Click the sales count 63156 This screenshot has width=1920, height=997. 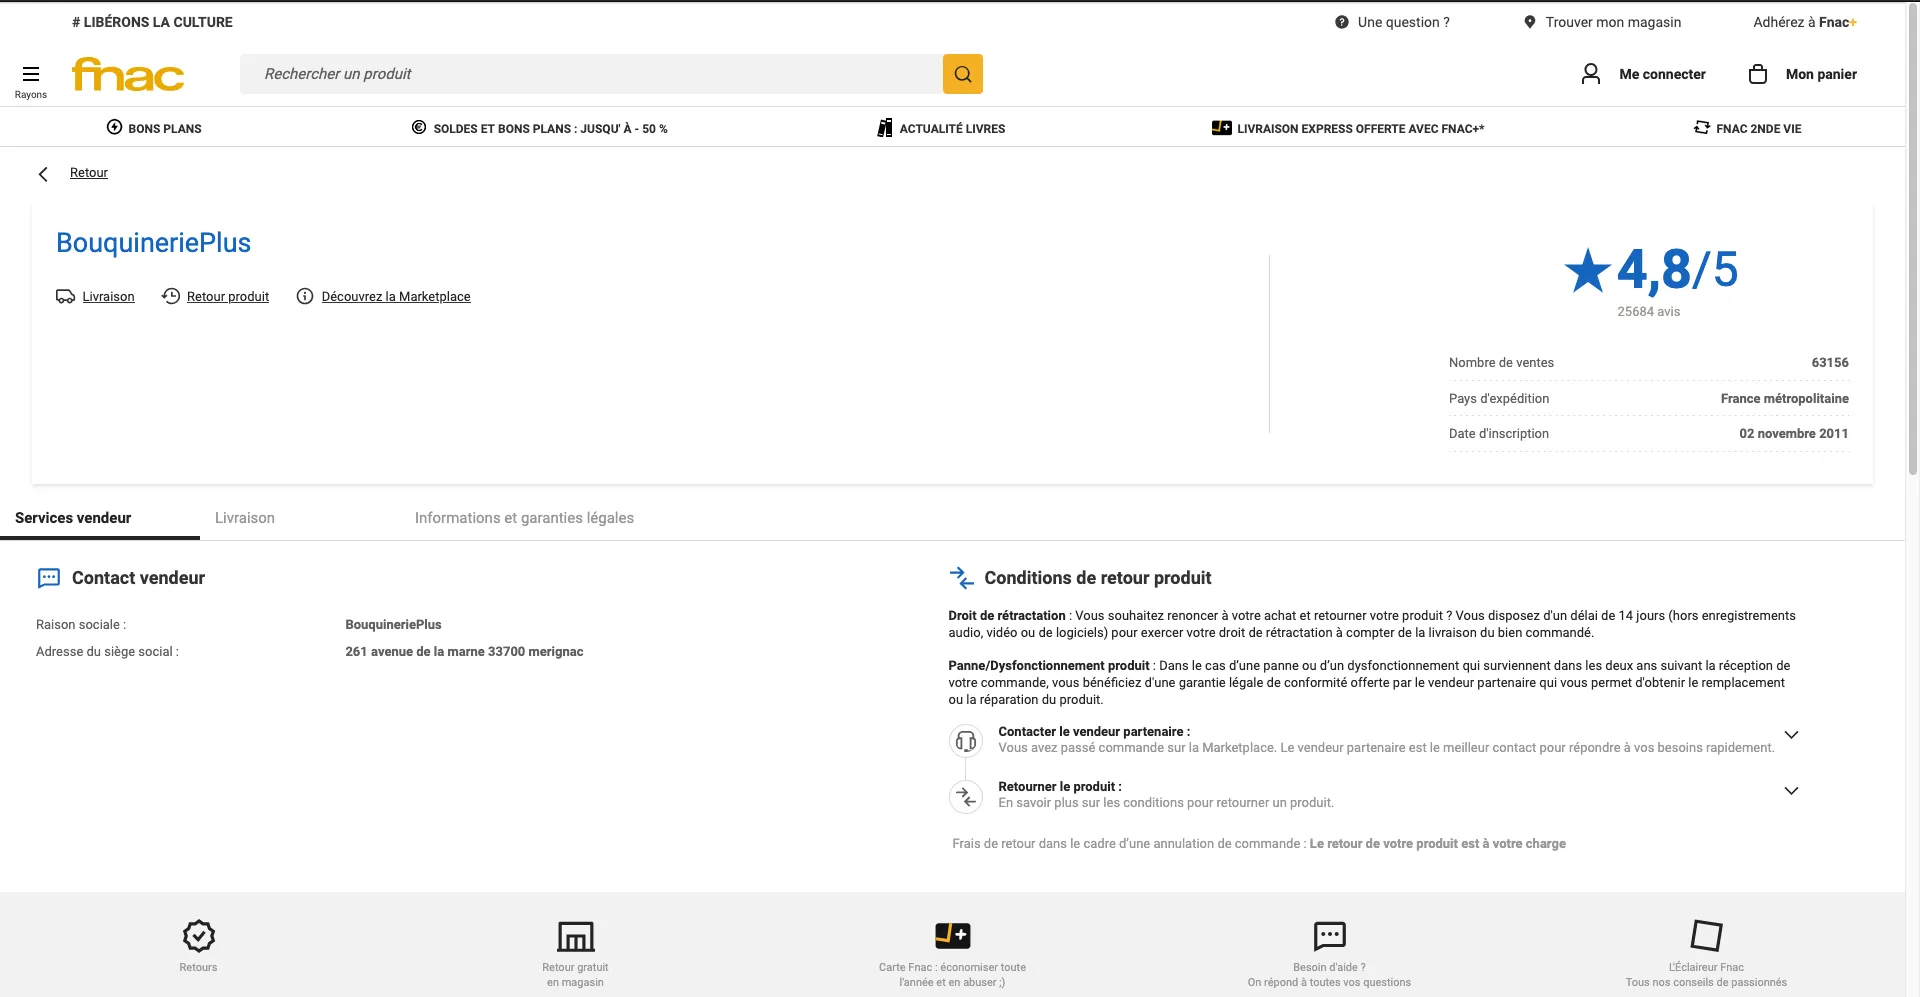(1830, 363)
